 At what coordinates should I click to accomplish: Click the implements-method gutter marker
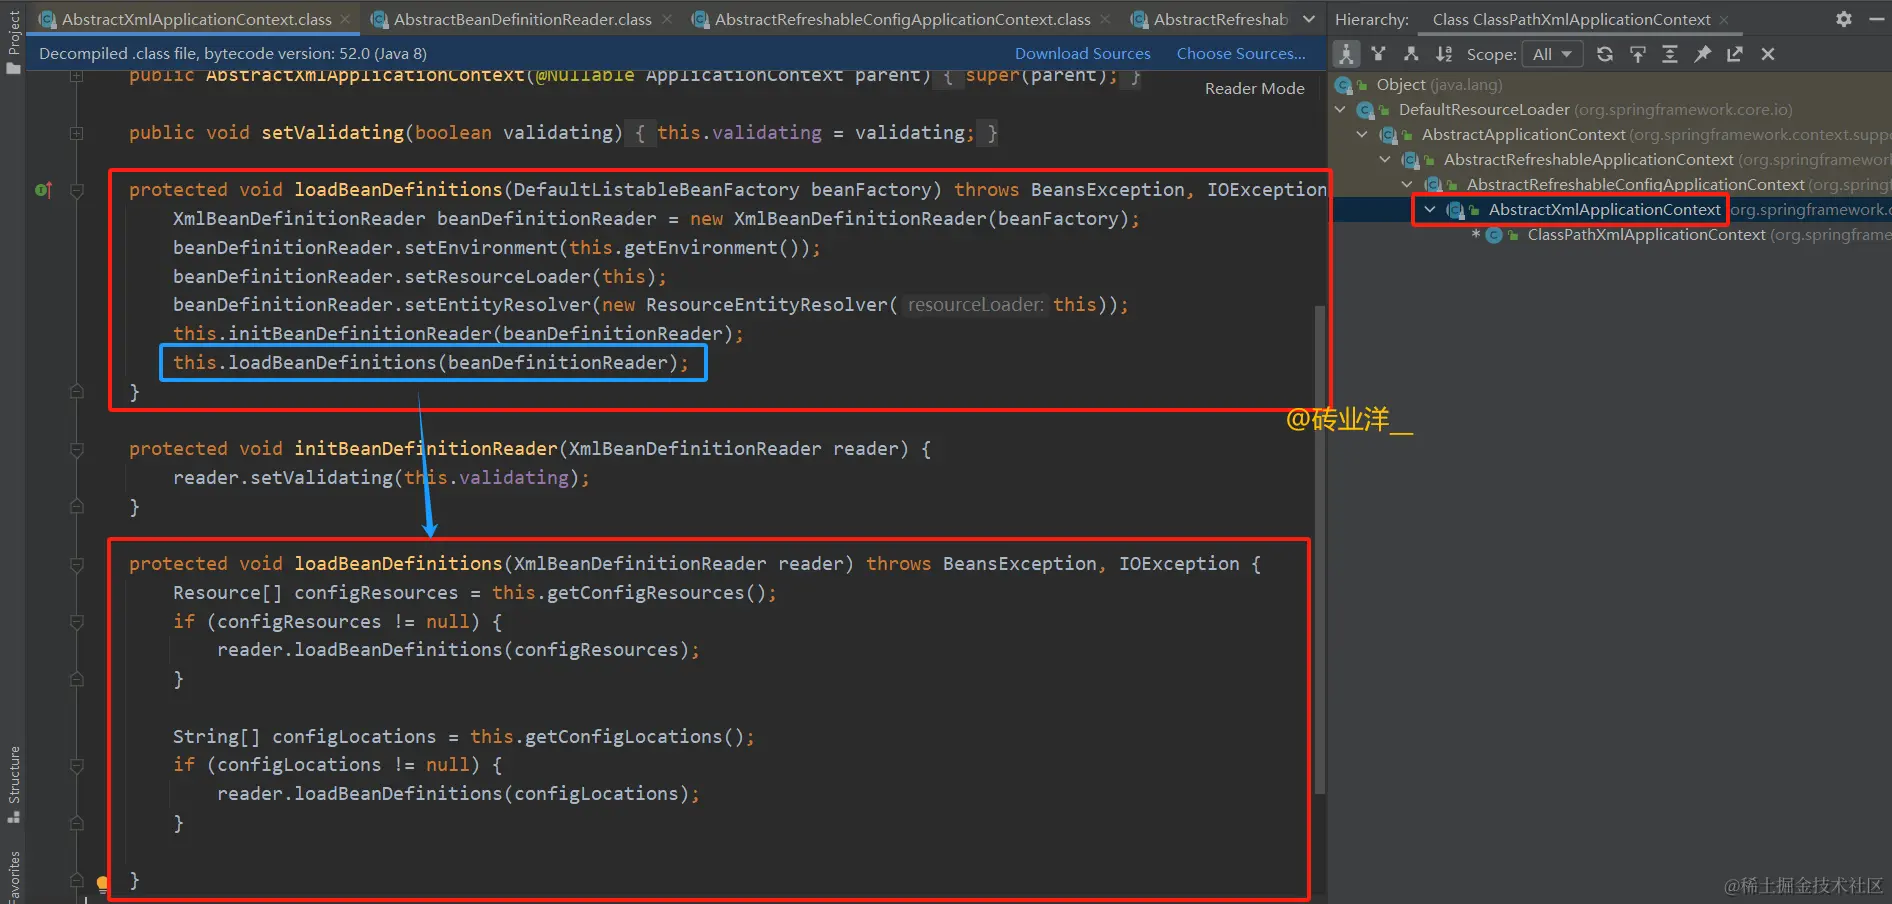click(x=43, y=190)
